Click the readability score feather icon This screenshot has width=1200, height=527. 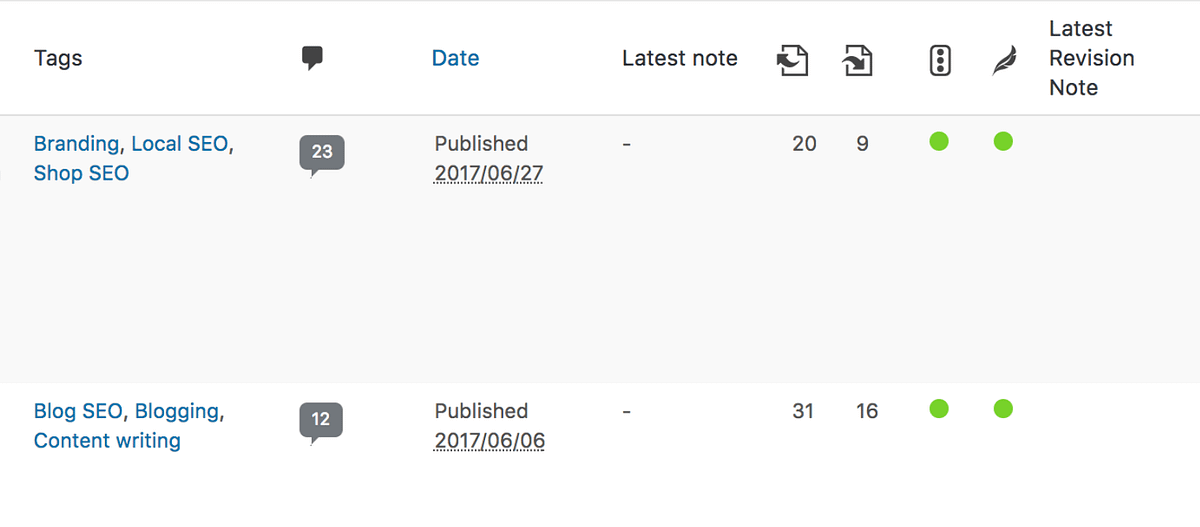pos(1003,61)
